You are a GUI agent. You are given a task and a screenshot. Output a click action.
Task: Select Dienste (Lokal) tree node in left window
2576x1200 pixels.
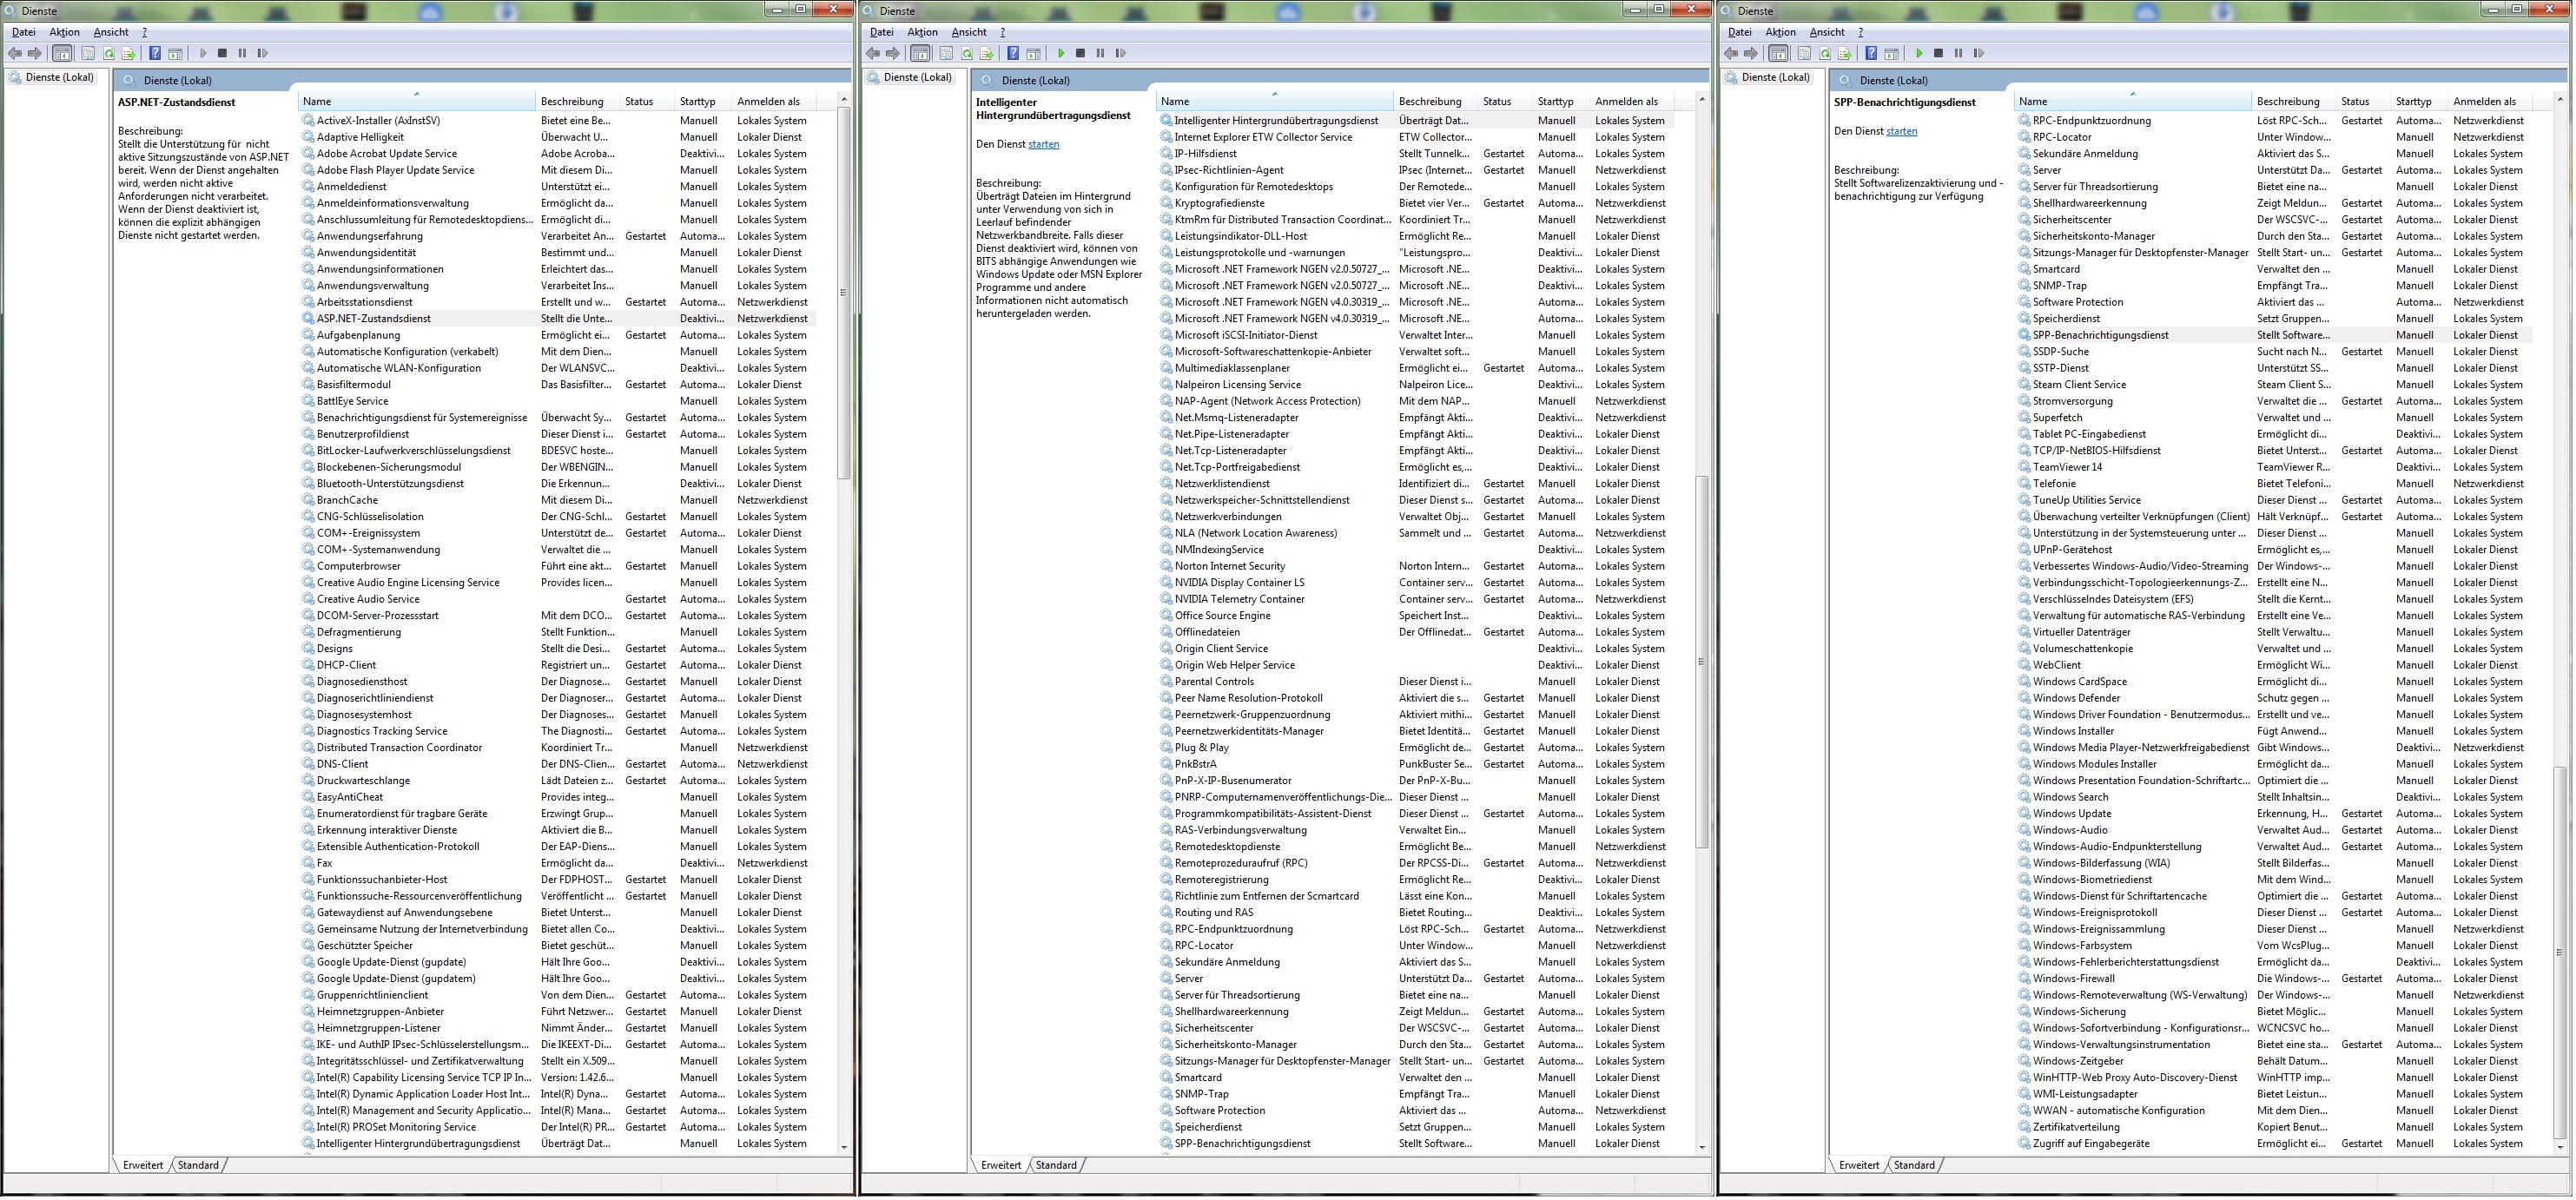pyautogui.click(x=59, y=77)
